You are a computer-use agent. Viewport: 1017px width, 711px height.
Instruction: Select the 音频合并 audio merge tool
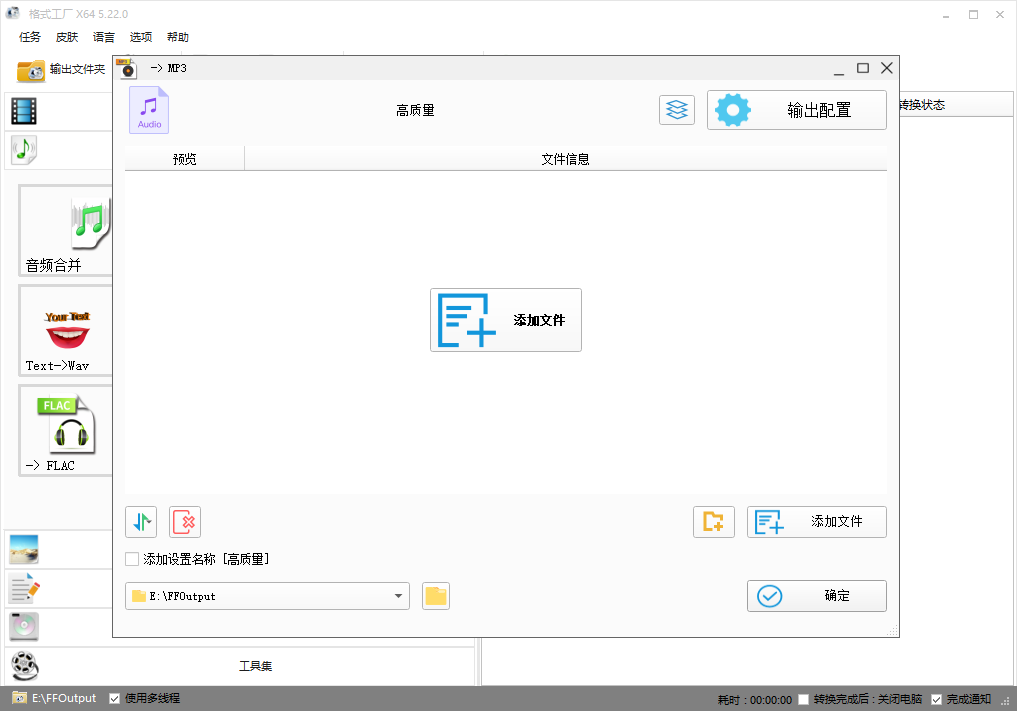[66, 230]
